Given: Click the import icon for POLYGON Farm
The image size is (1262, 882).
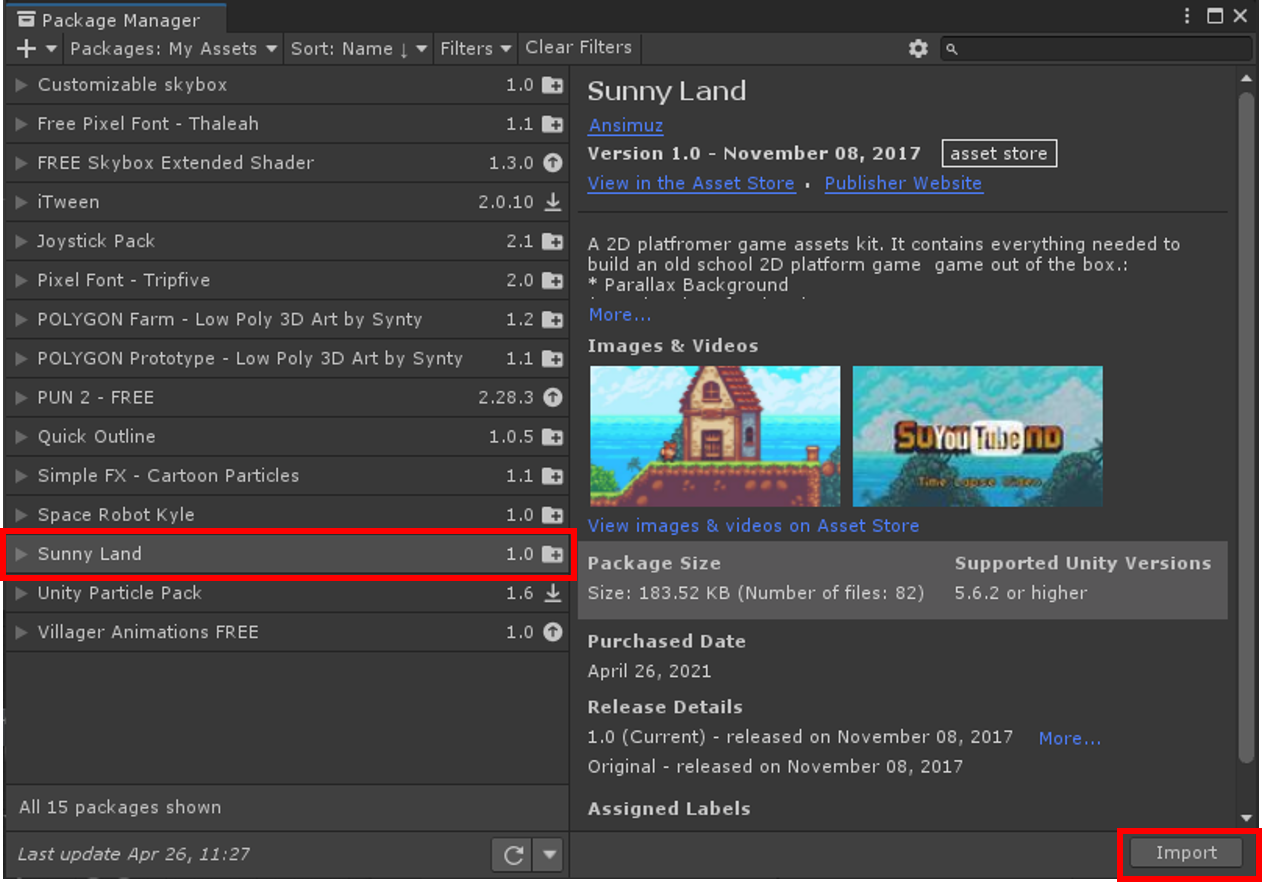Looking at the screenshot, I should point(552,319).
